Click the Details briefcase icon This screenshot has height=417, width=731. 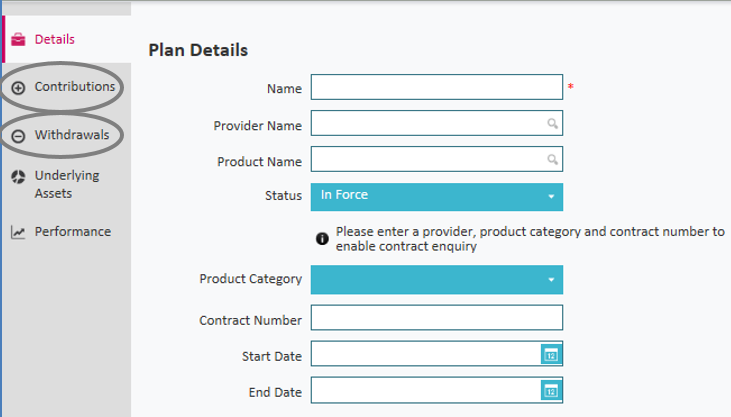click(18, 40)
